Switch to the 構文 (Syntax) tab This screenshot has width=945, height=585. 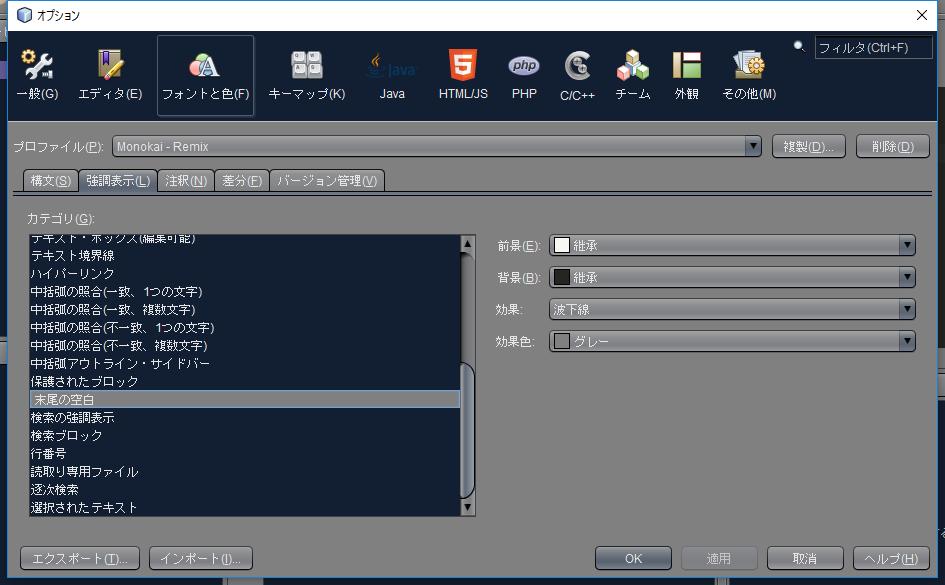pos(50,181)
